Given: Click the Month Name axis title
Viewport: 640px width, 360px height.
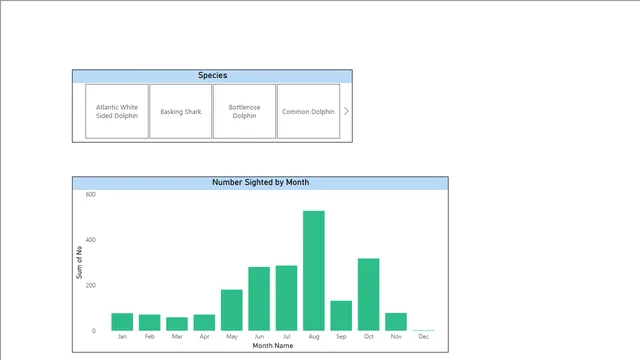Looking at the screenshot, I should 273,346.
